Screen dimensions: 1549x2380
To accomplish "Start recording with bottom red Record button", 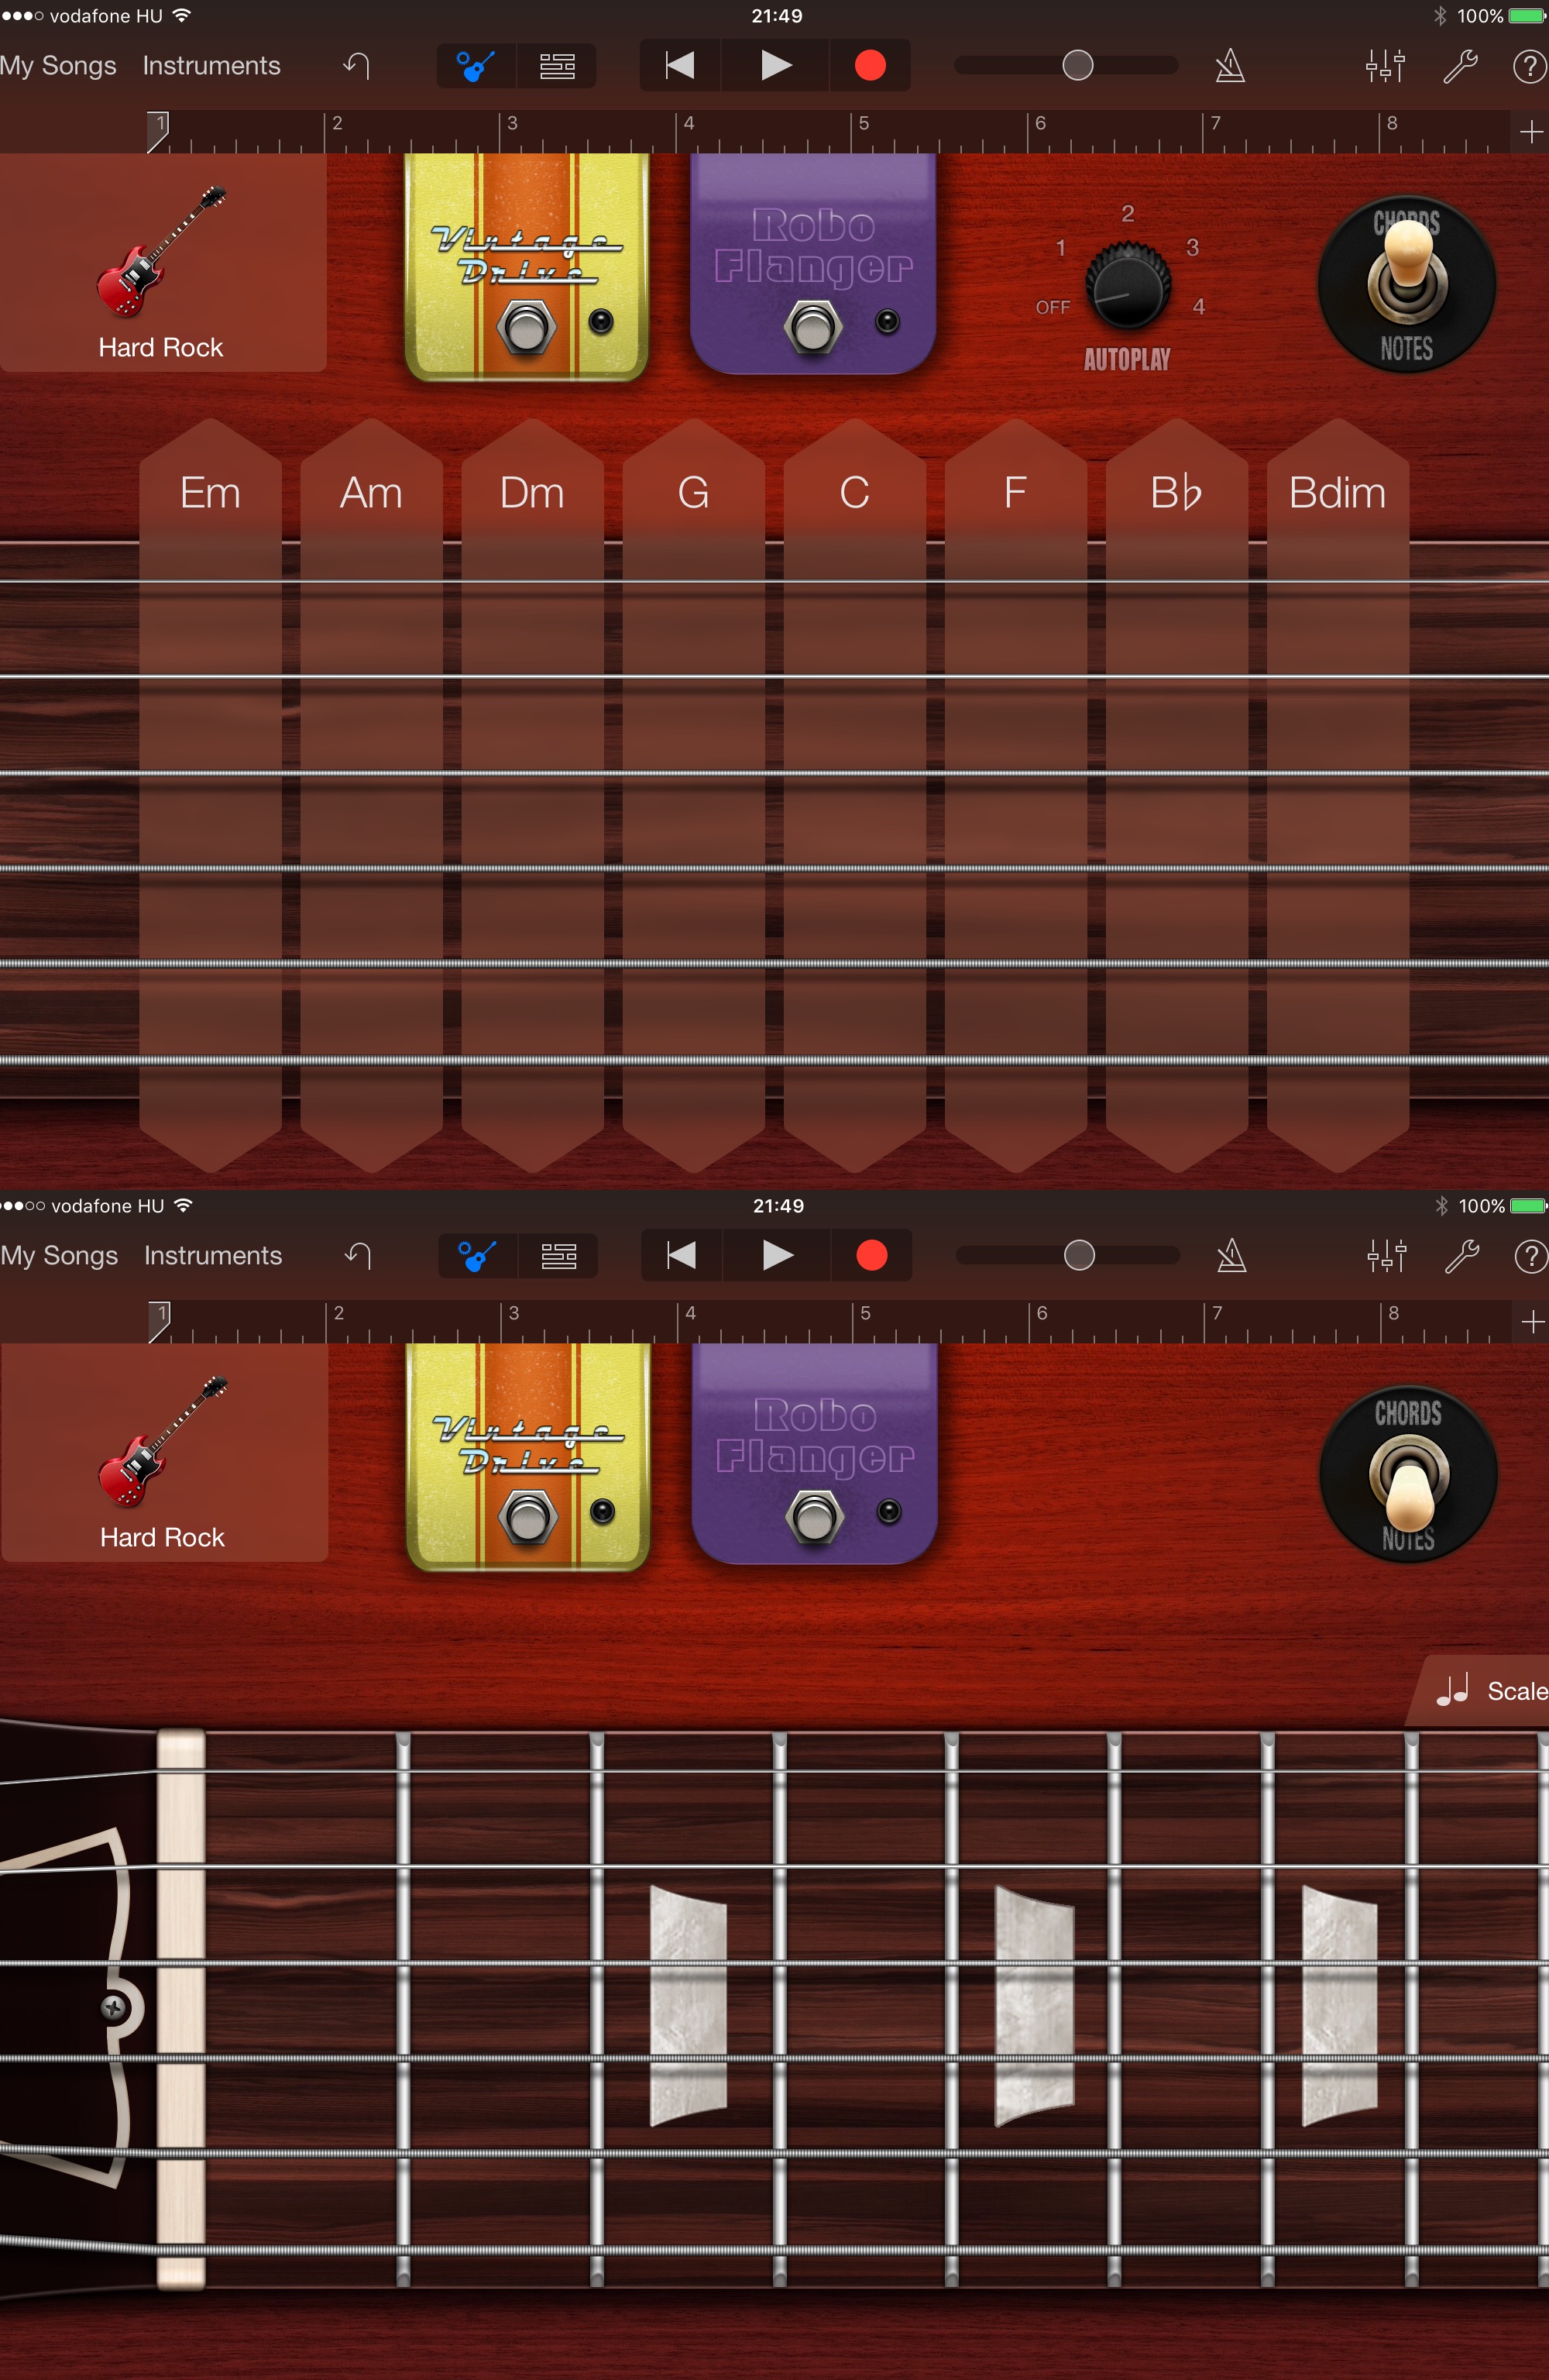I will [872, 1256].
